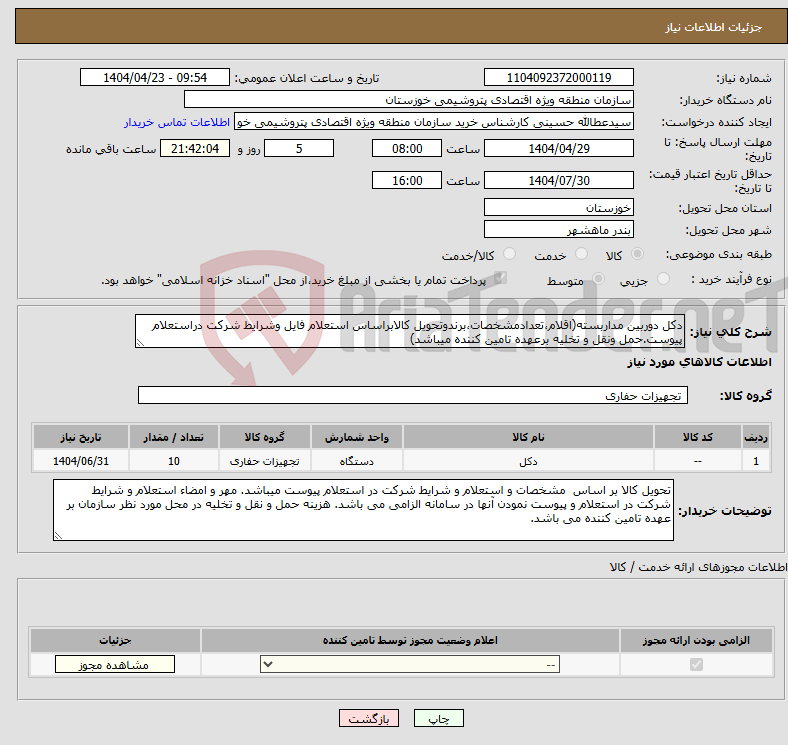788x745 pixels.
Task: Click the چاپ (print) button
Action: pos(438,718)
